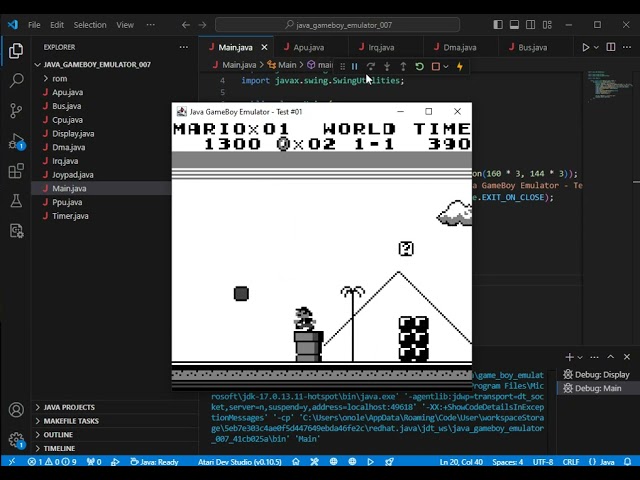Open editor More Actions ellipsis

pyautogui.click(x=627, y=47)
